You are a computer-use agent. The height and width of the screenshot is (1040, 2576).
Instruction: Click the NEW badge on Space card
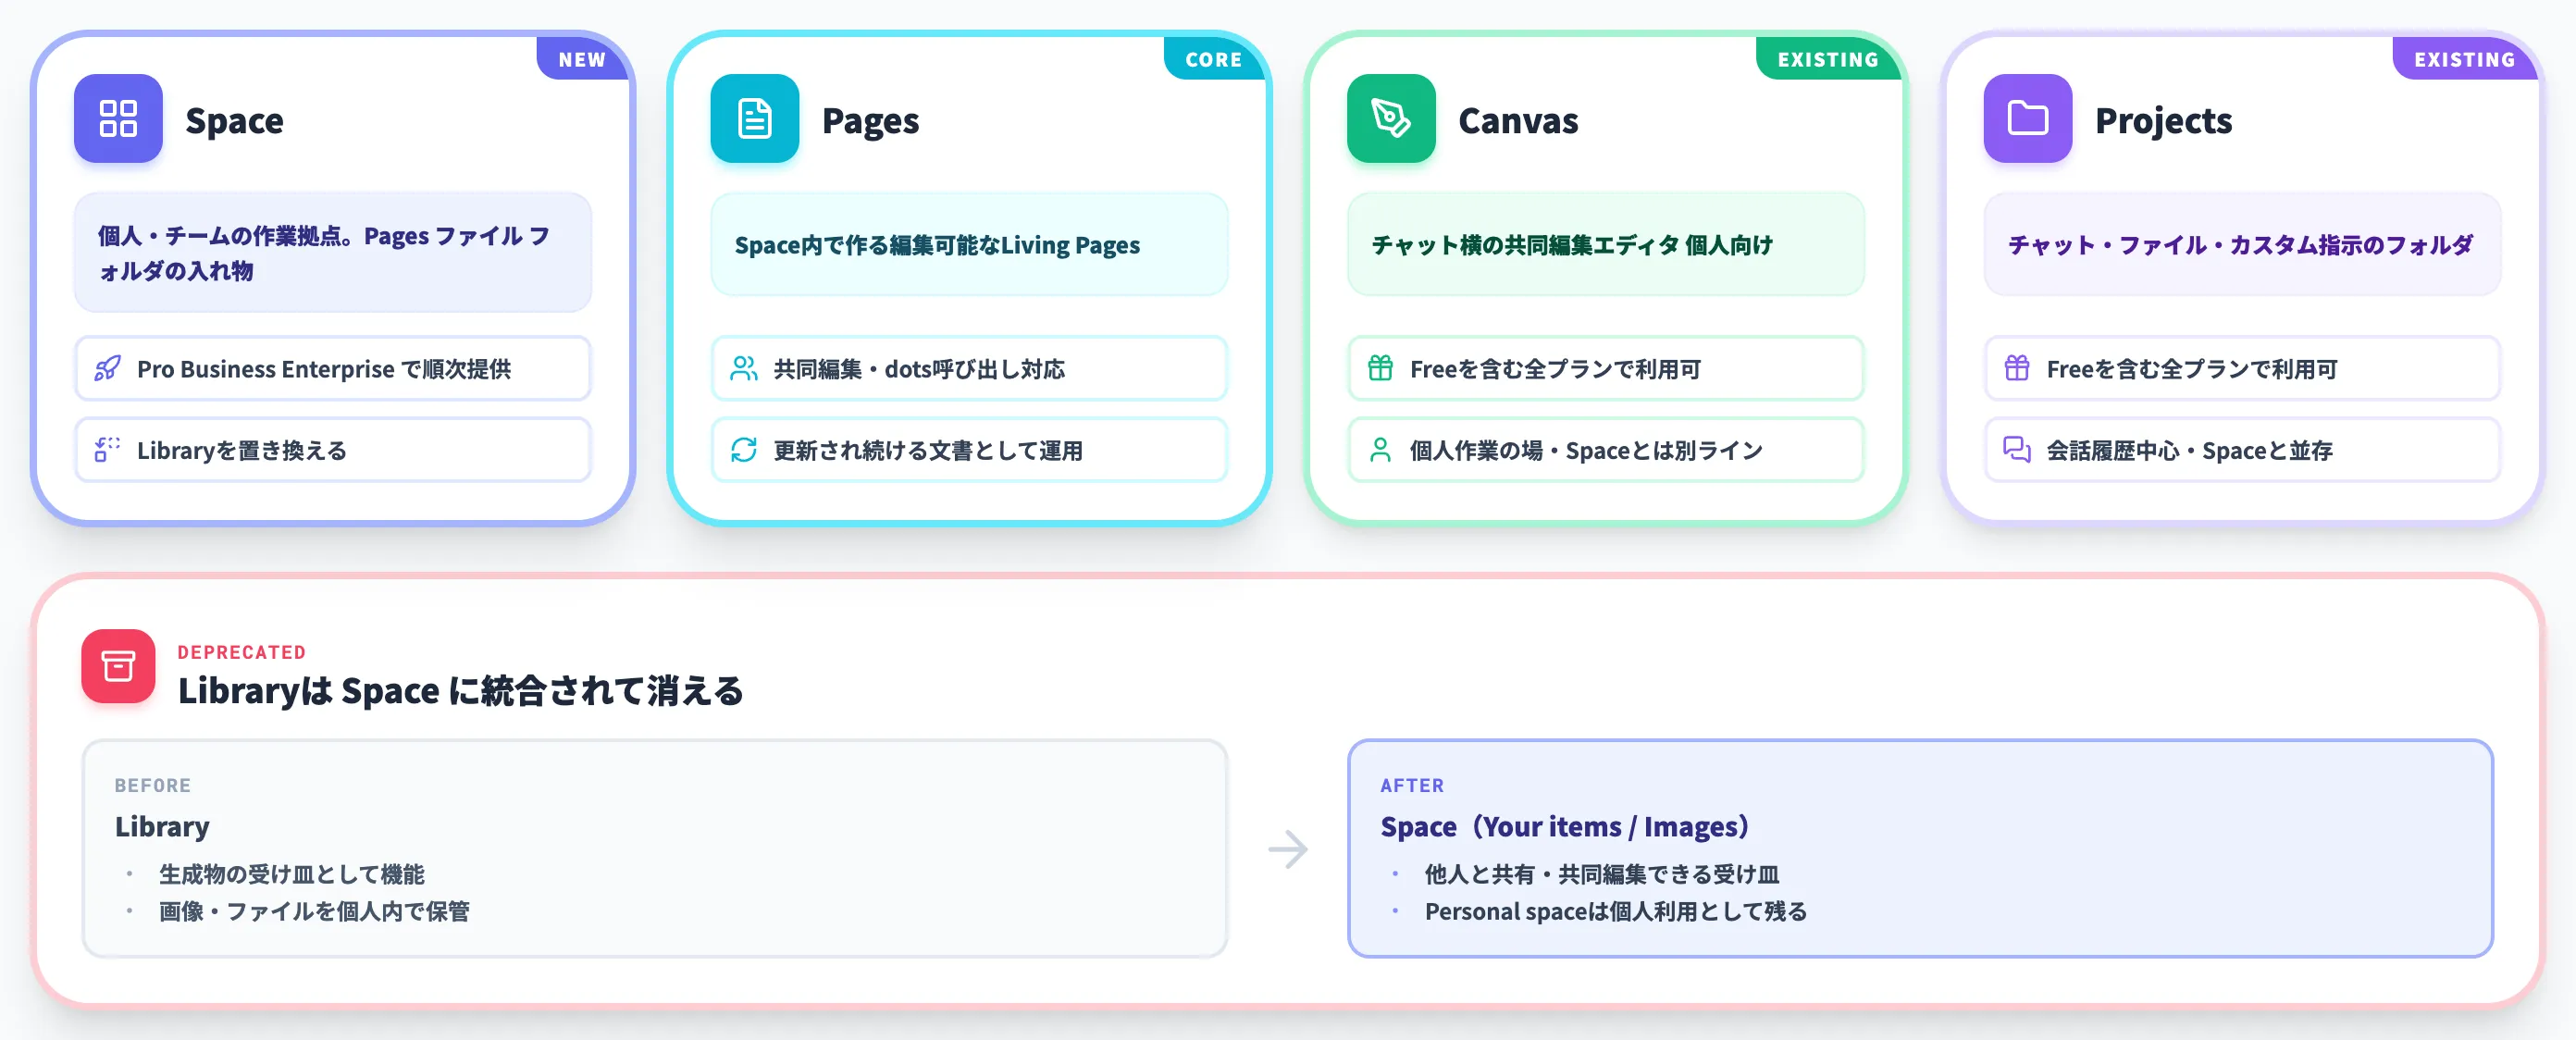[582, 59]
